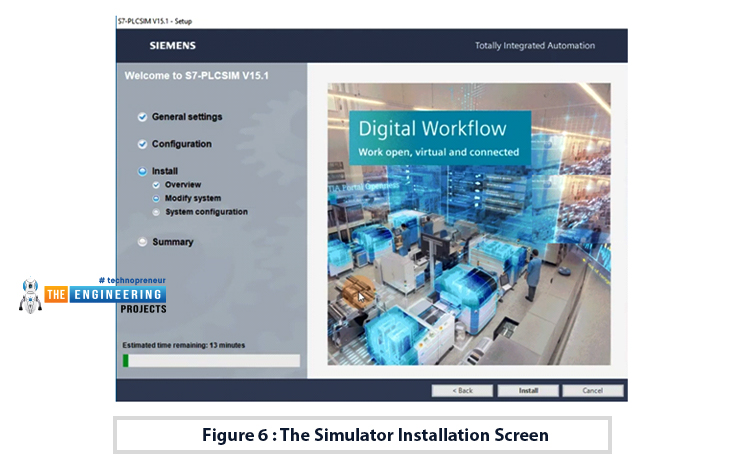Open the Overview sub-step
The height and width of the screenshot is (466, 740).
click(x=183, y=185)
